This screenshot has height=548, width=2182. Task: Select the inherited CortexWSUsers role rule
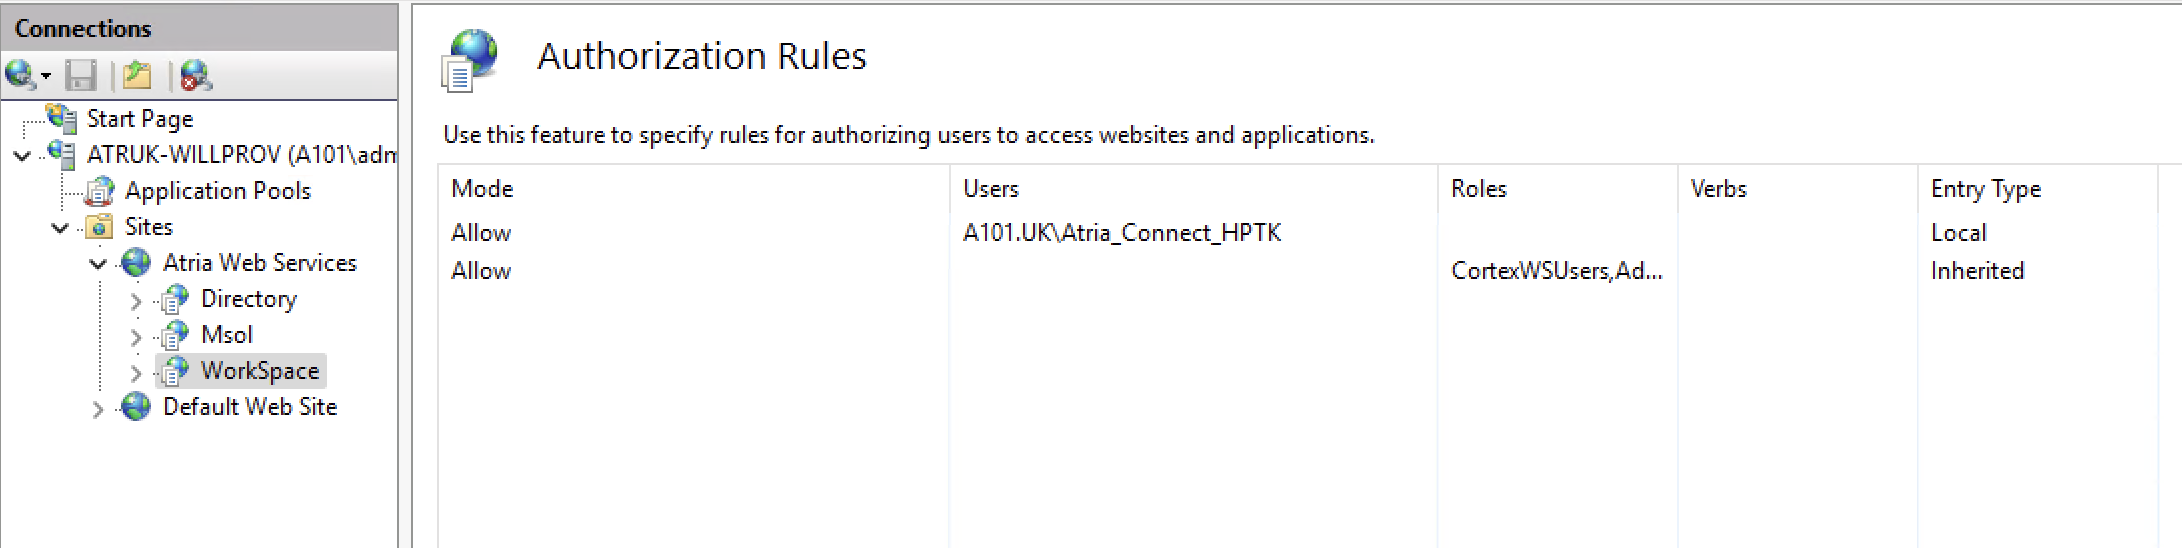[x=1556, y=271]
